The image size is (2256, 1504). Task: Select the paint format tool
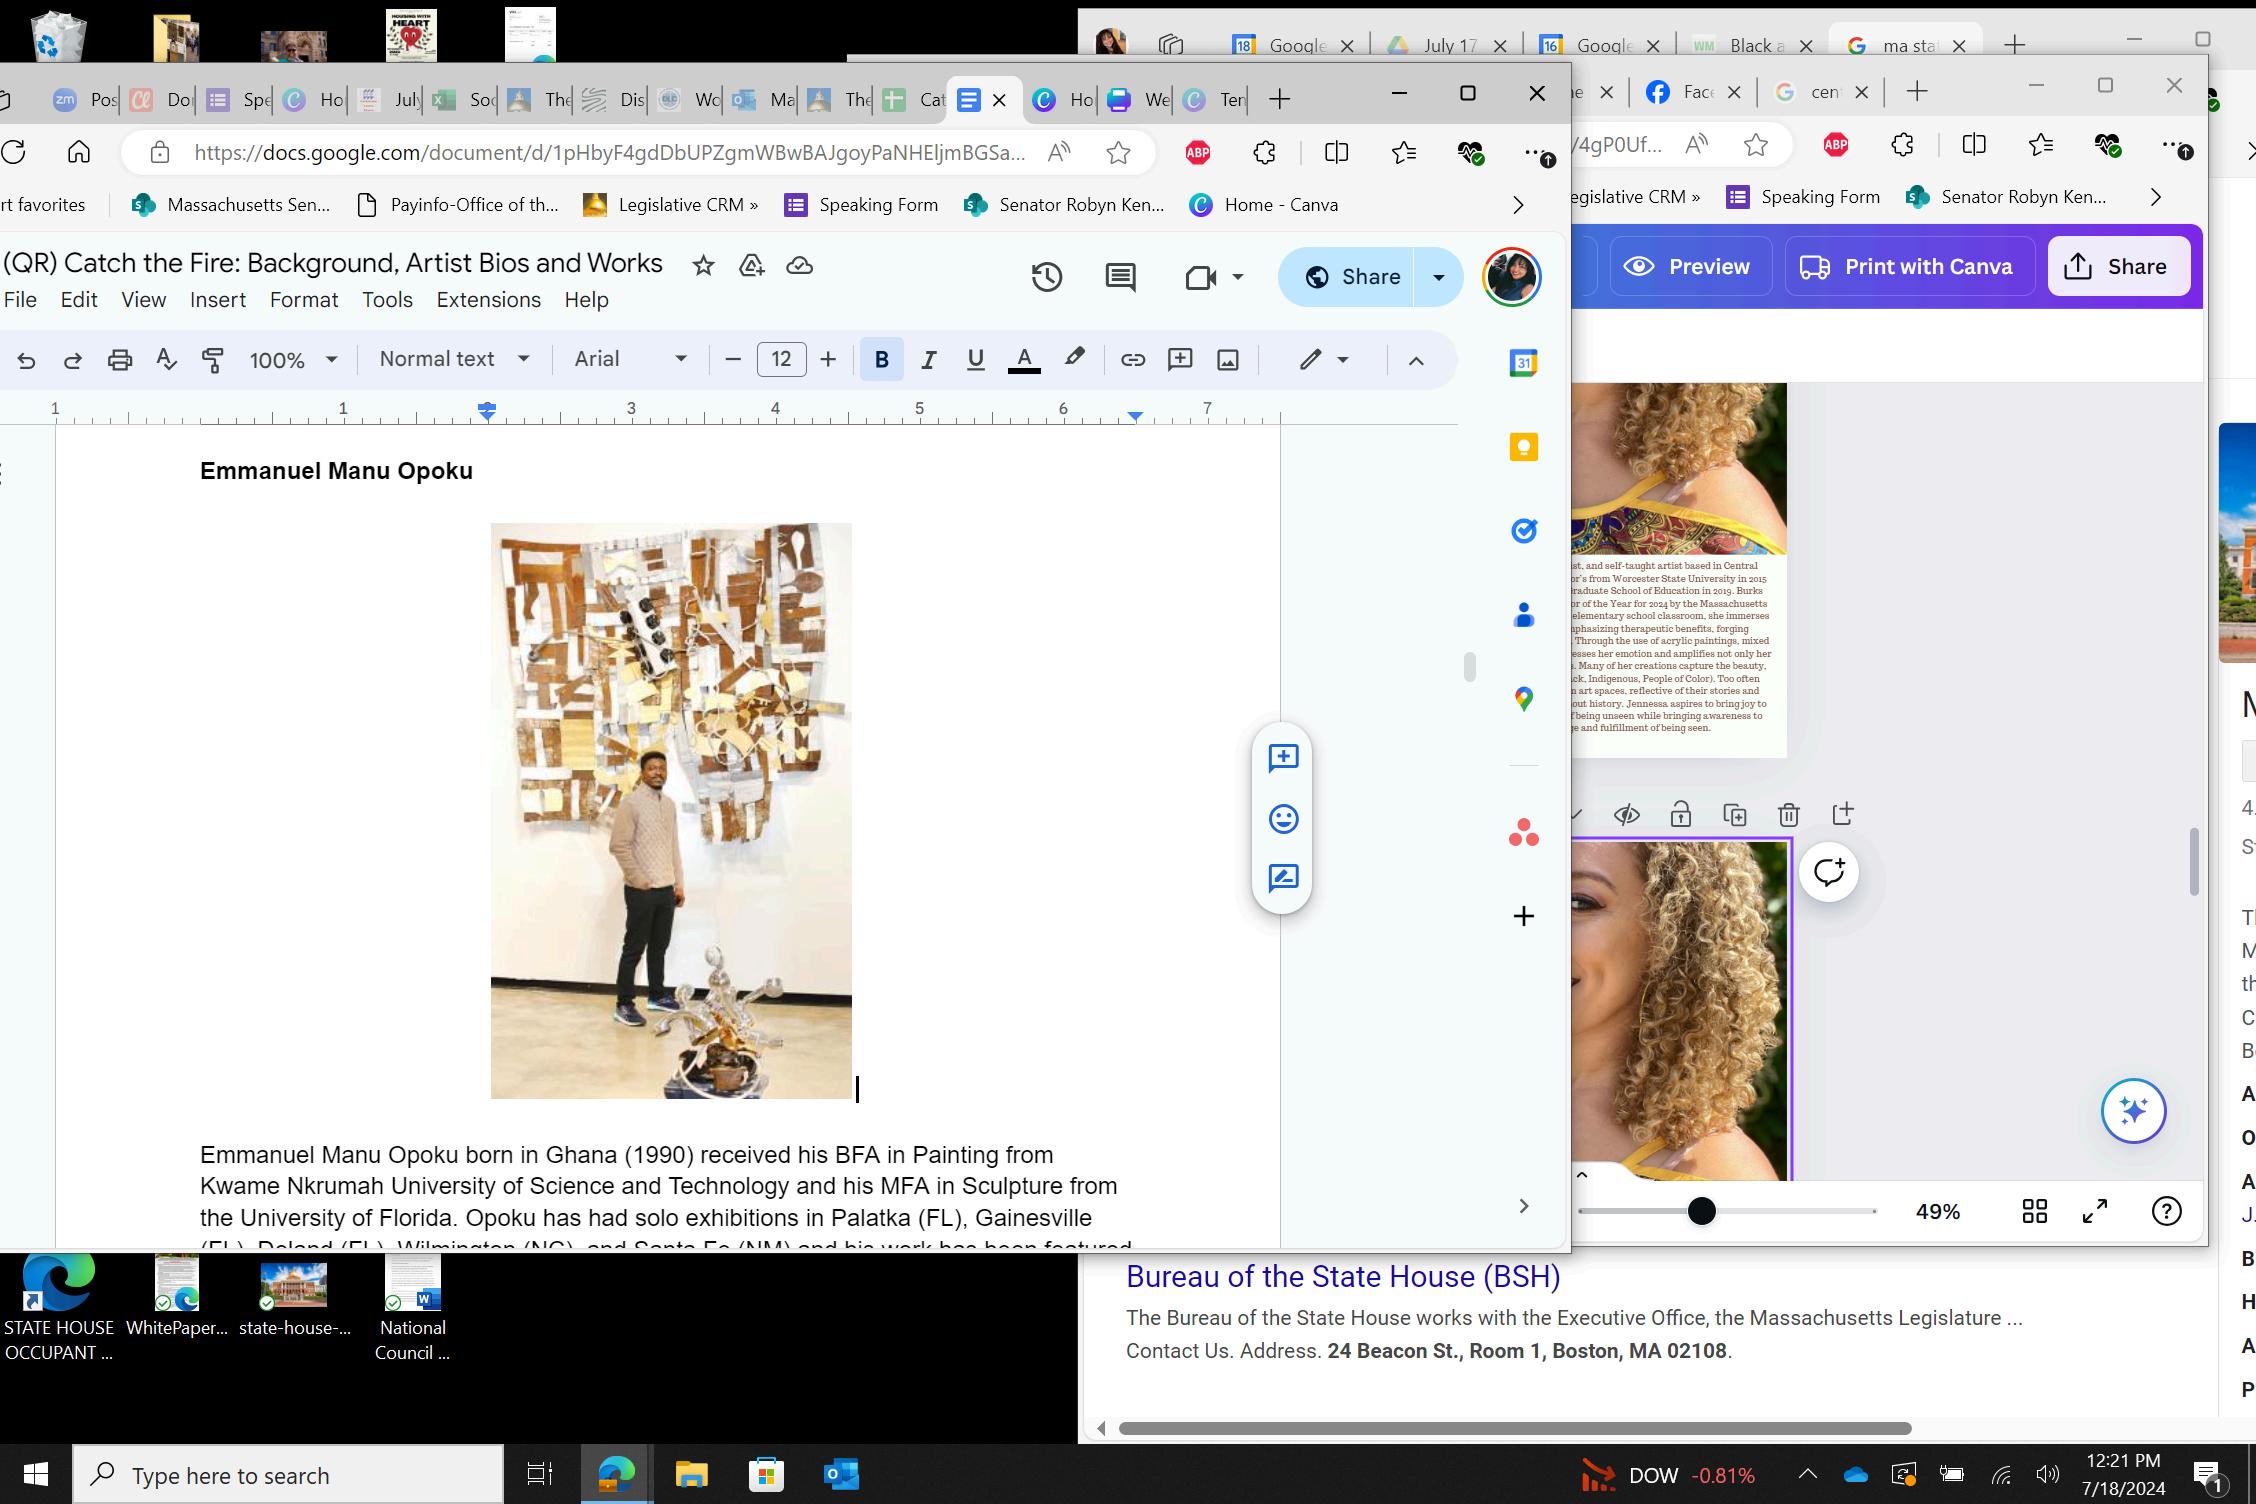pyautogui.click(x=213, y=360)
